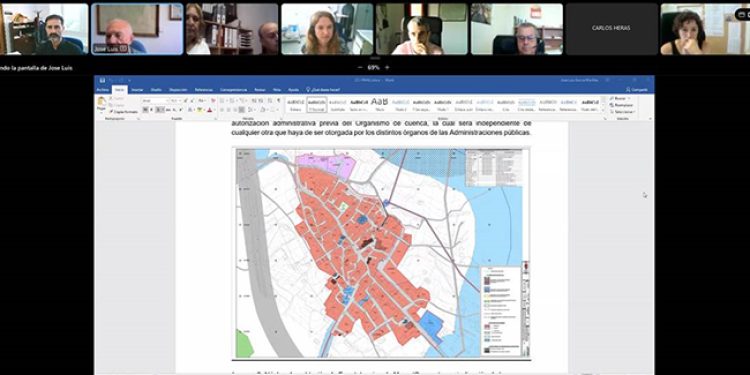Select the CARLOS HERAS participant tile
Image resolution: width=750 pixels, height=375 pixels.
coord(611,29)
